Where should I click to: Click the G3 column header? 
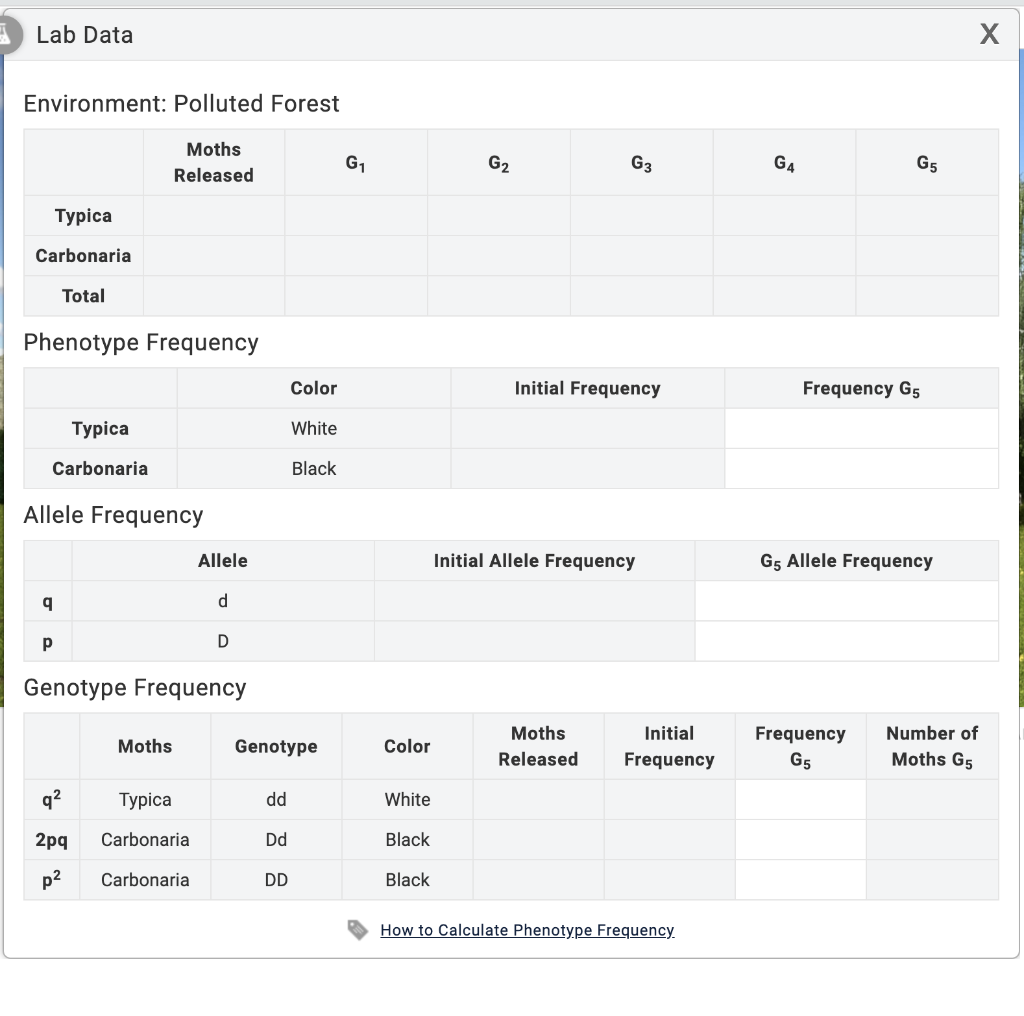tap(641, 163)
